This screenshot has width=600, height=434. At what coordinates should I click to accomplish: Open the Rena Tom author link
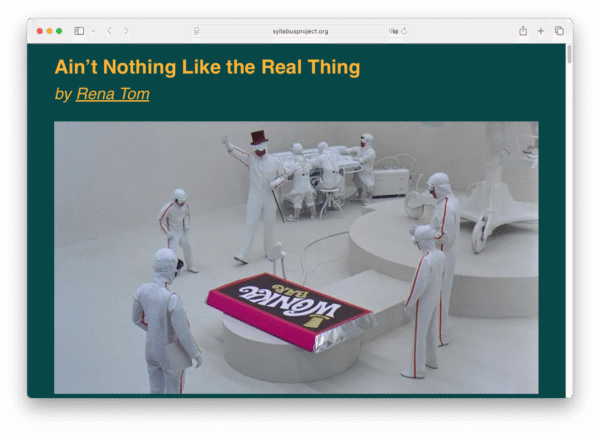112,94
